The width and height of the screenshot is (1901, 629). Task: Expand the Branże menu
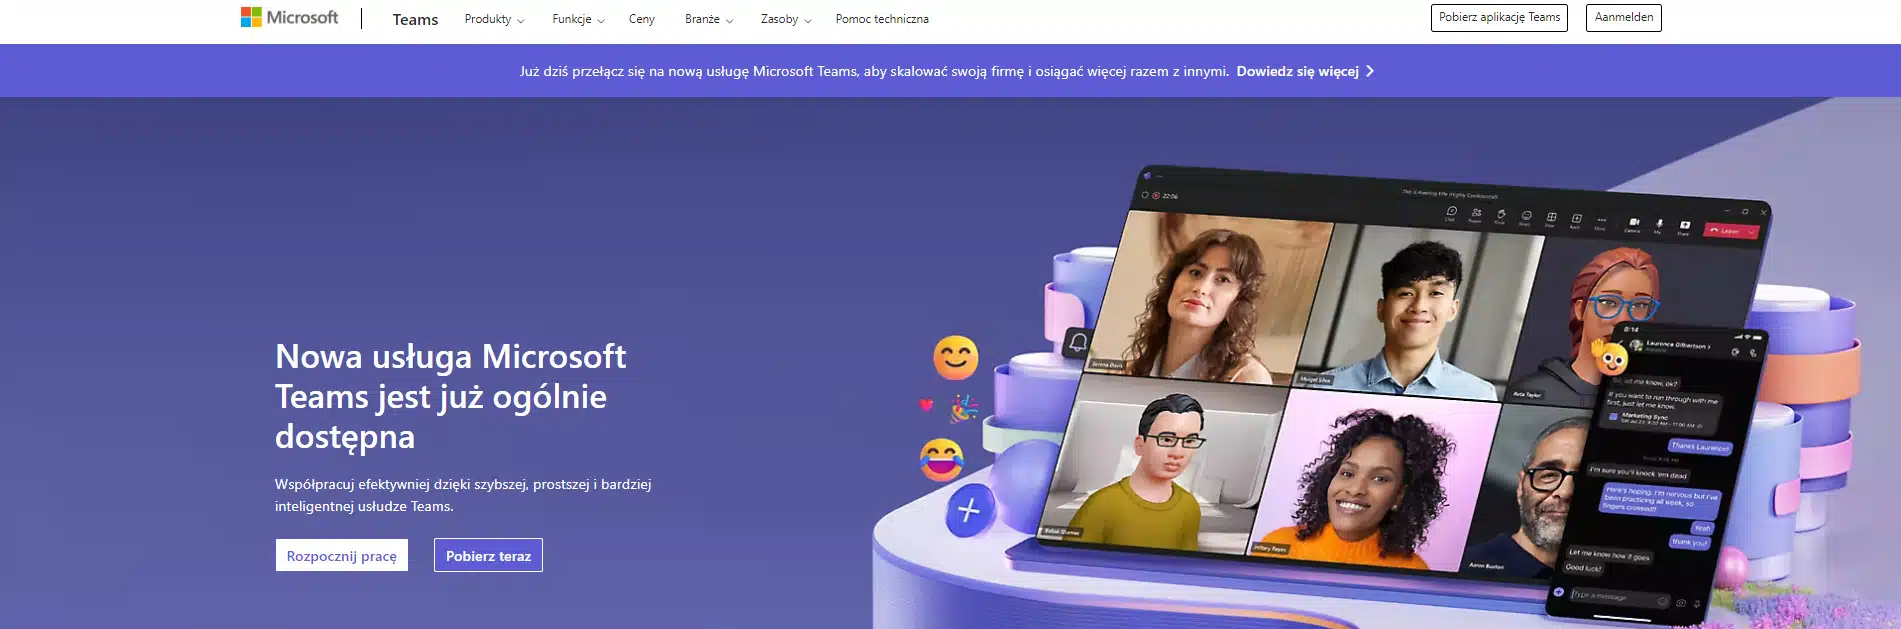[x=709, y=19]
